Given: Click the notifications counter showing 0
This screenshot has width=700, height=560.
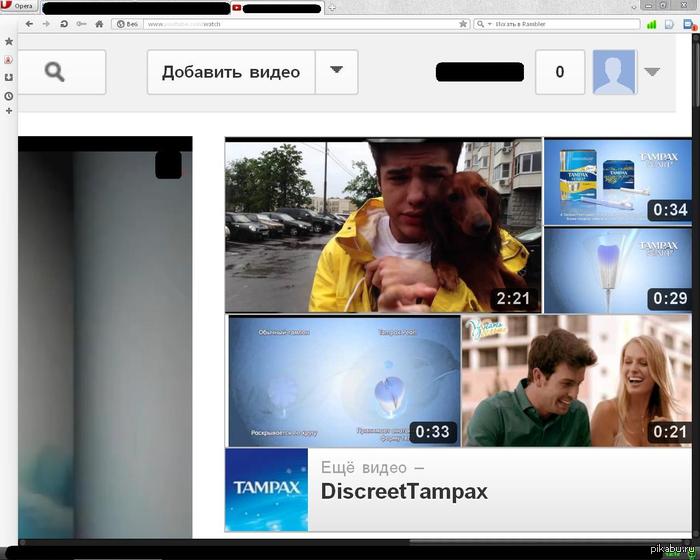Looking at the screenshot, I should tap(559, 72).
